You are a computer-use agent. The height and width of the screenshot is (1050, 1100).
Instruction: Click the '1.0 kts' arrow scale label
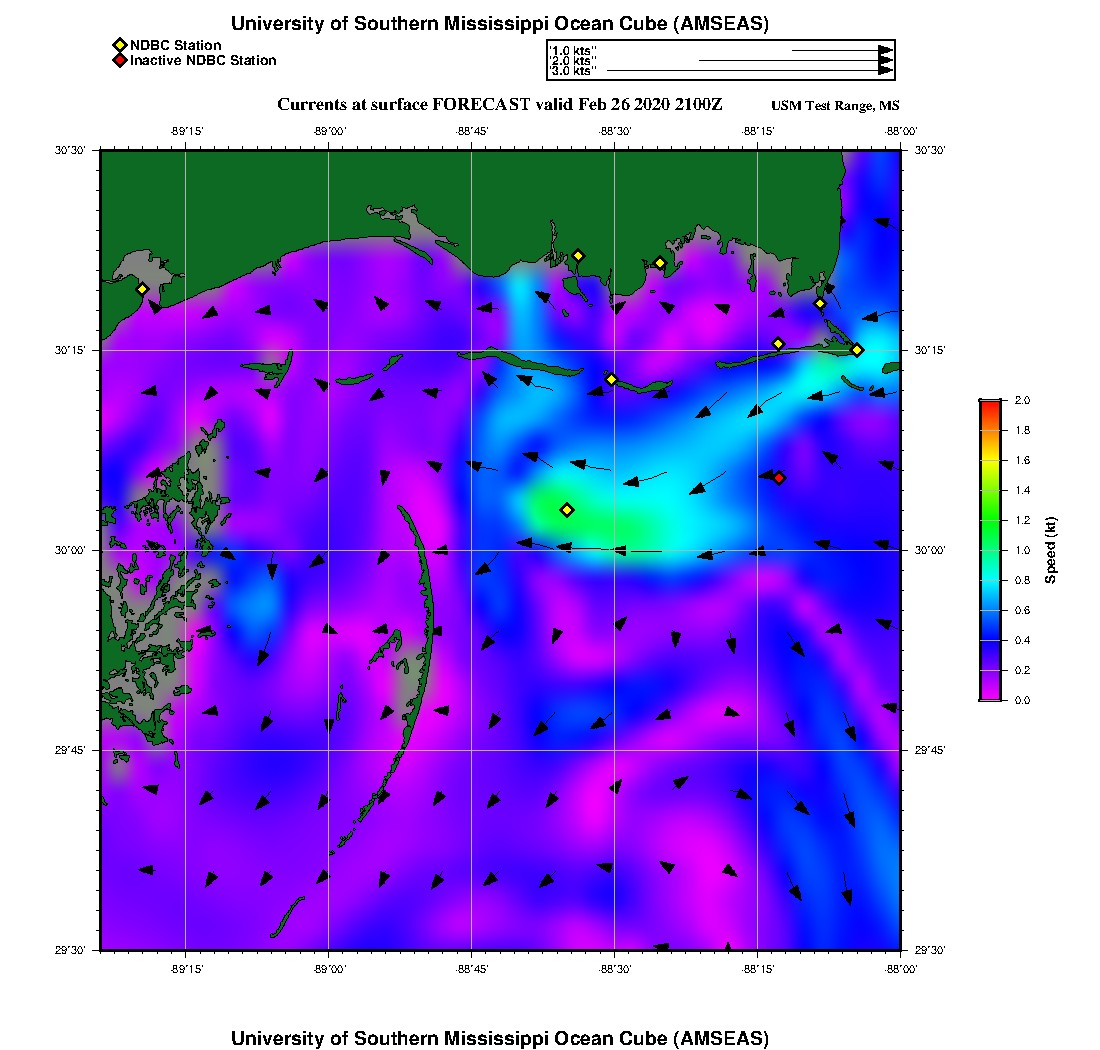point(572,51)
